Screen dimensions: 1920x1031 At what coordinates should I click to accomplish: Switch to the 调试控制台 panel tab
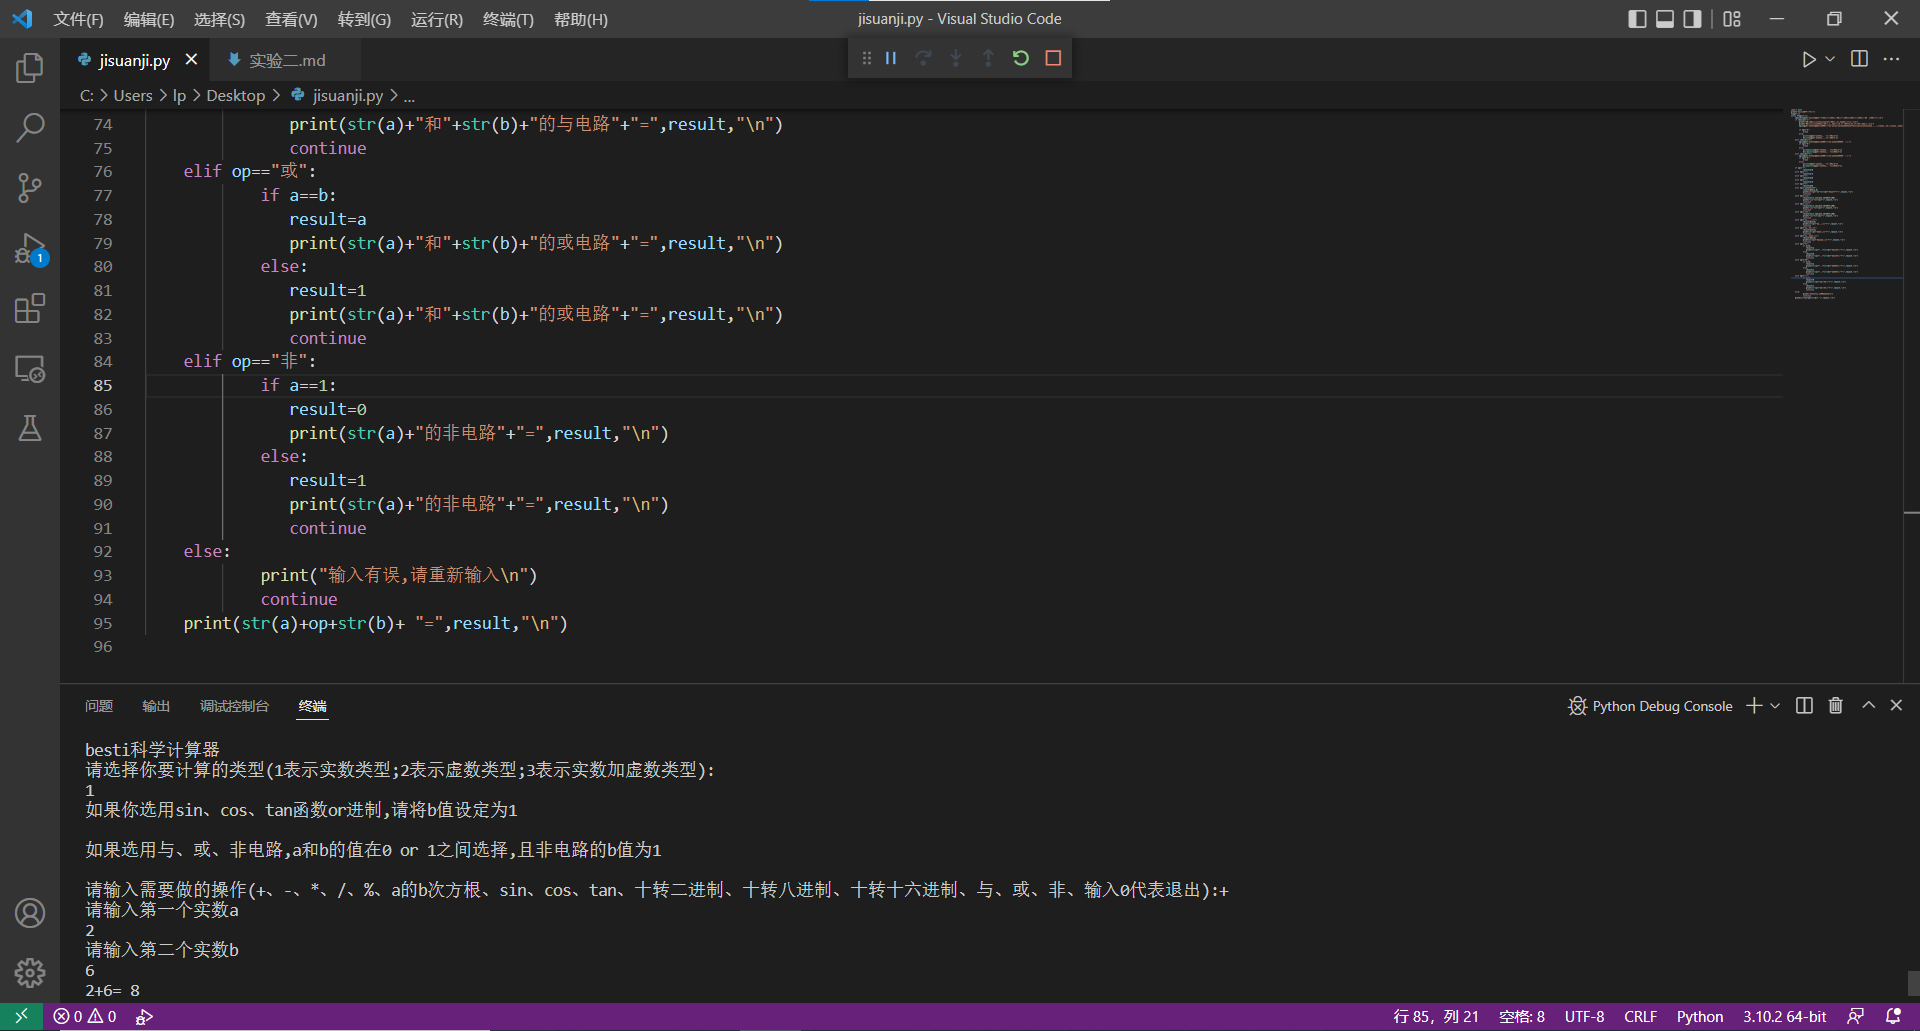pyautogui.click(x=234, y=706)
